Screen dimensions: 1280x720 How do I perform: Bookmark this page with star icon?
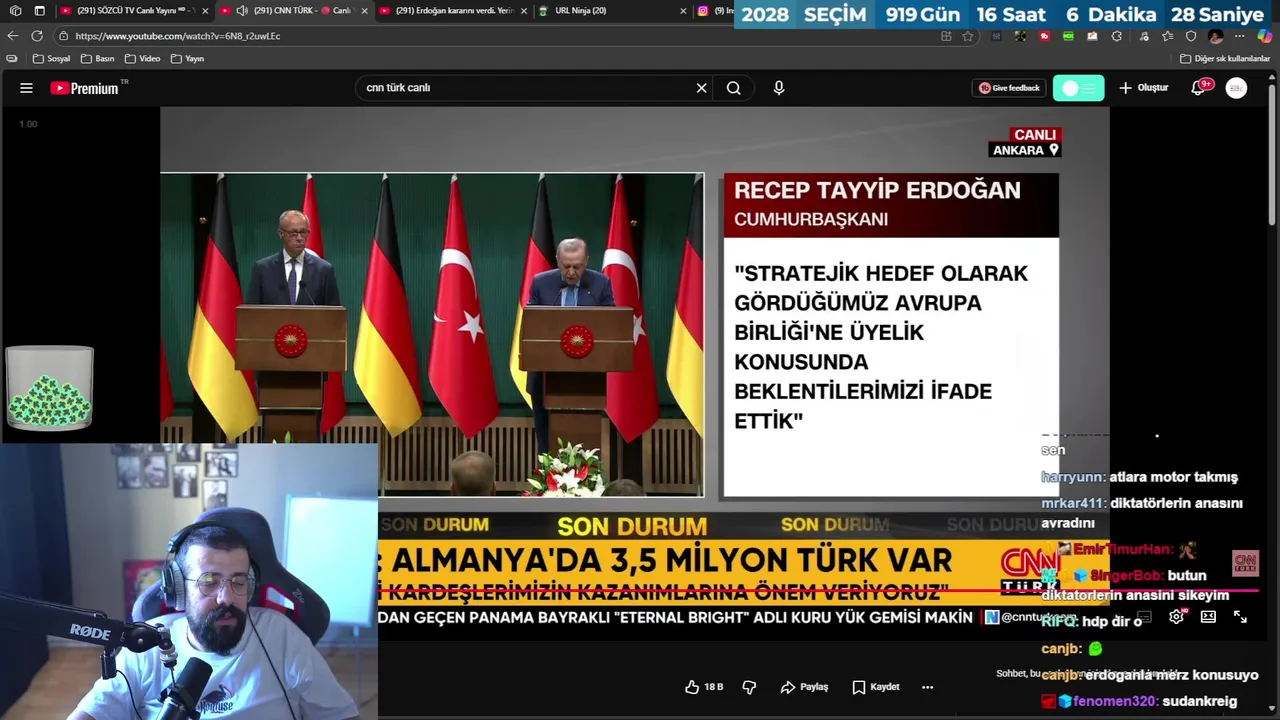(x=968, y=36)
